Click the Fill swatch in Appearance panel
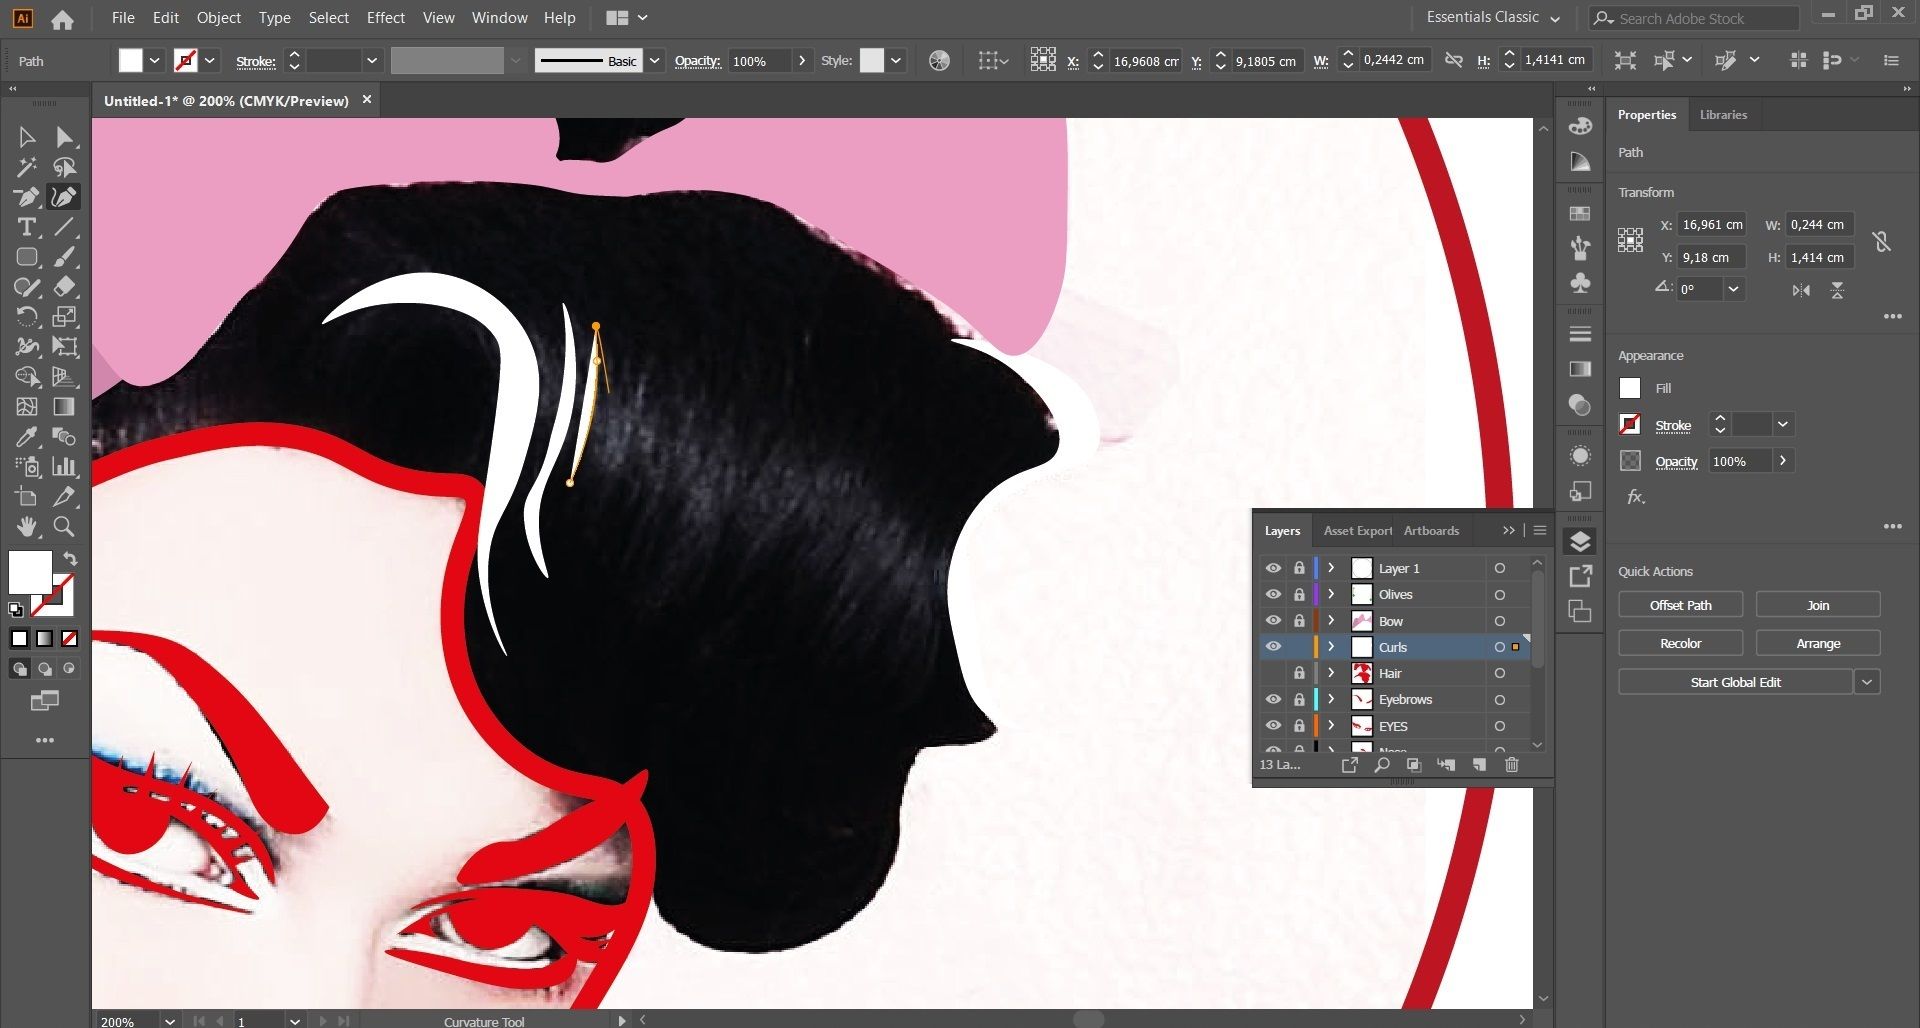 coord(1630,388)
